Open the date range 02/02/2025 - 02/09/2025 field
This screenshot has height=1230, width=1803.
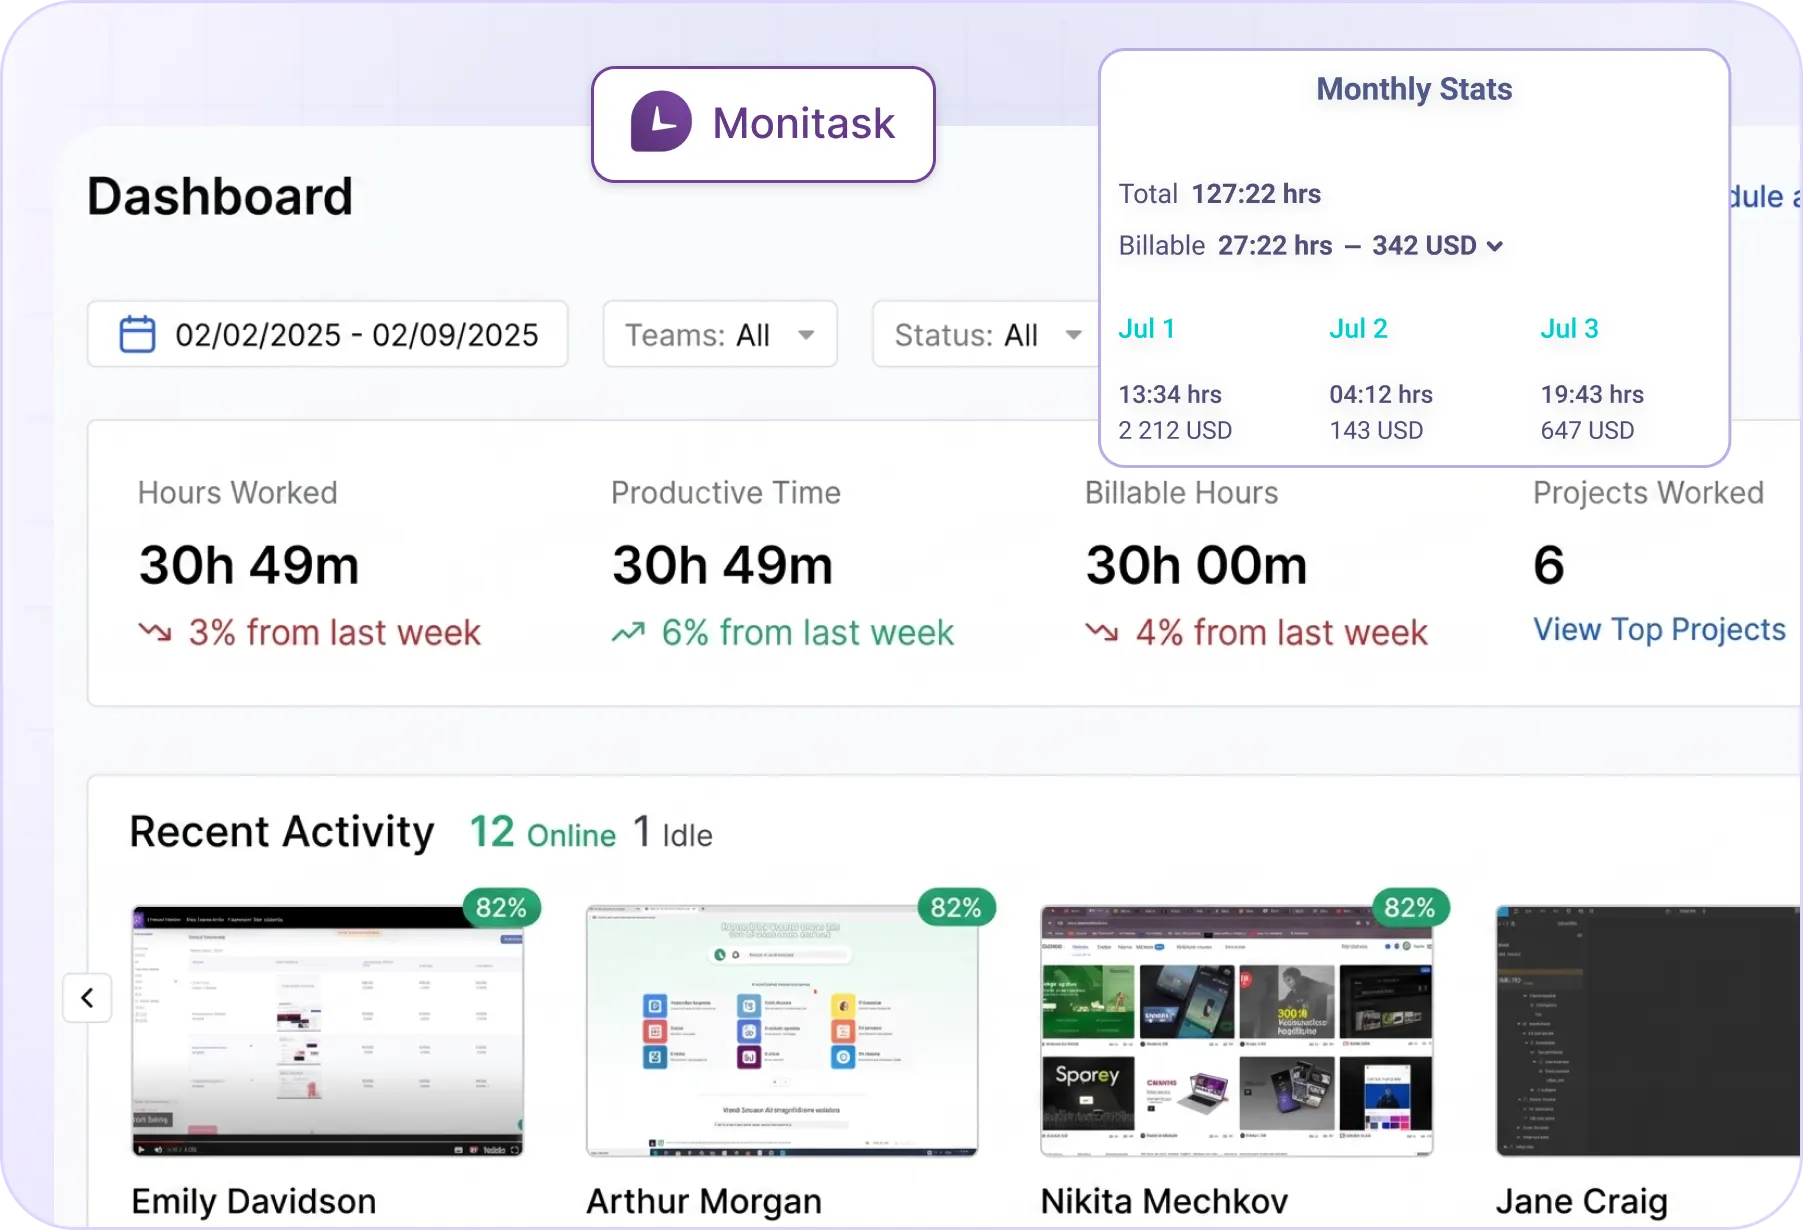(328, 334)
